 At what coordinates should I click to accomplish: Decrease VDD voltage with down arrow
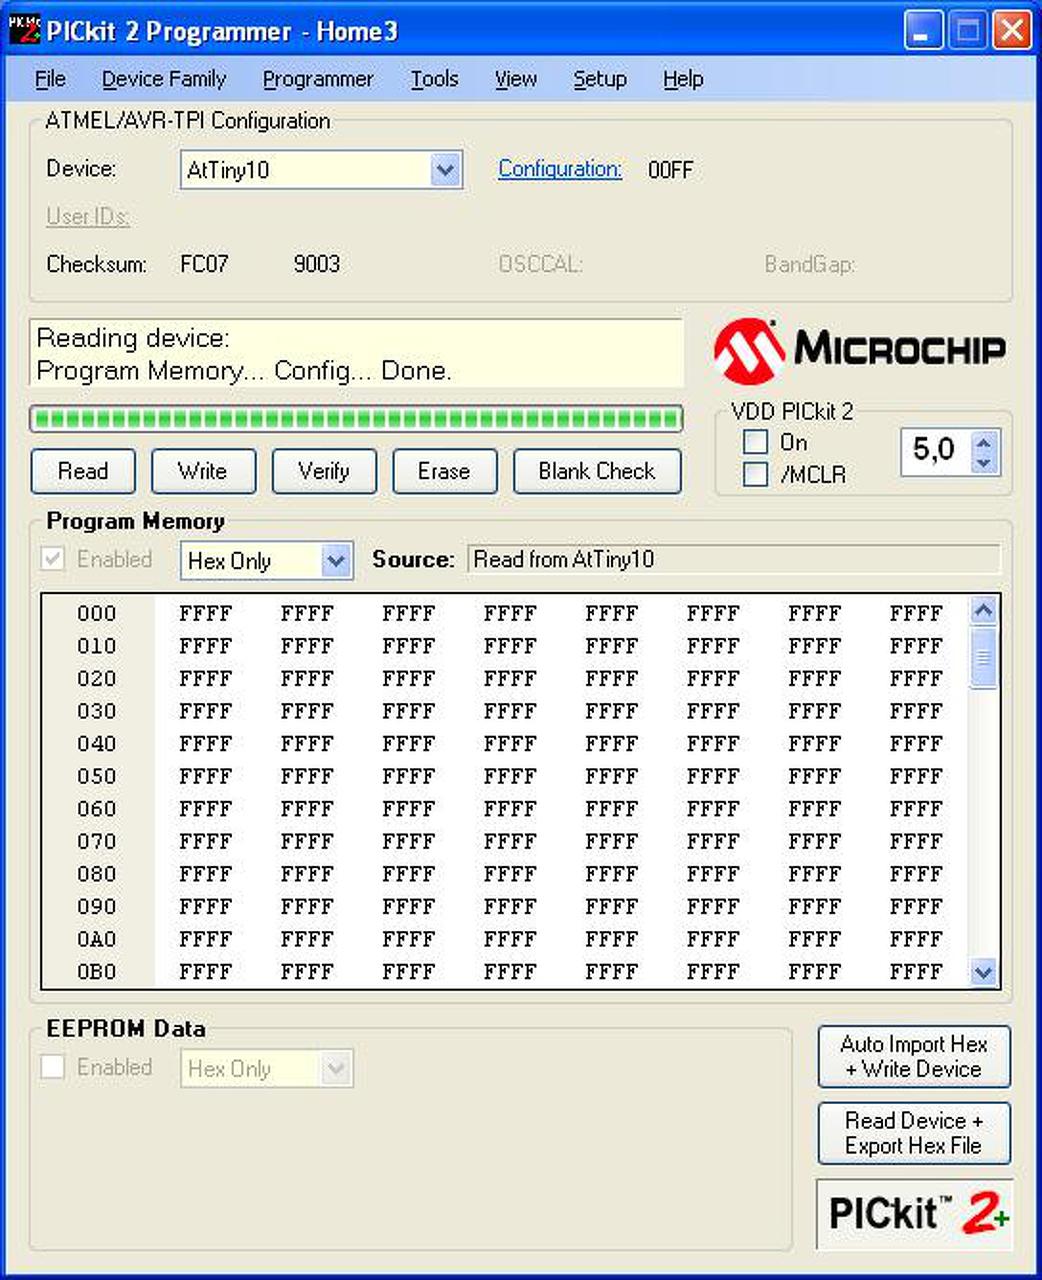[x=984, y=463]
